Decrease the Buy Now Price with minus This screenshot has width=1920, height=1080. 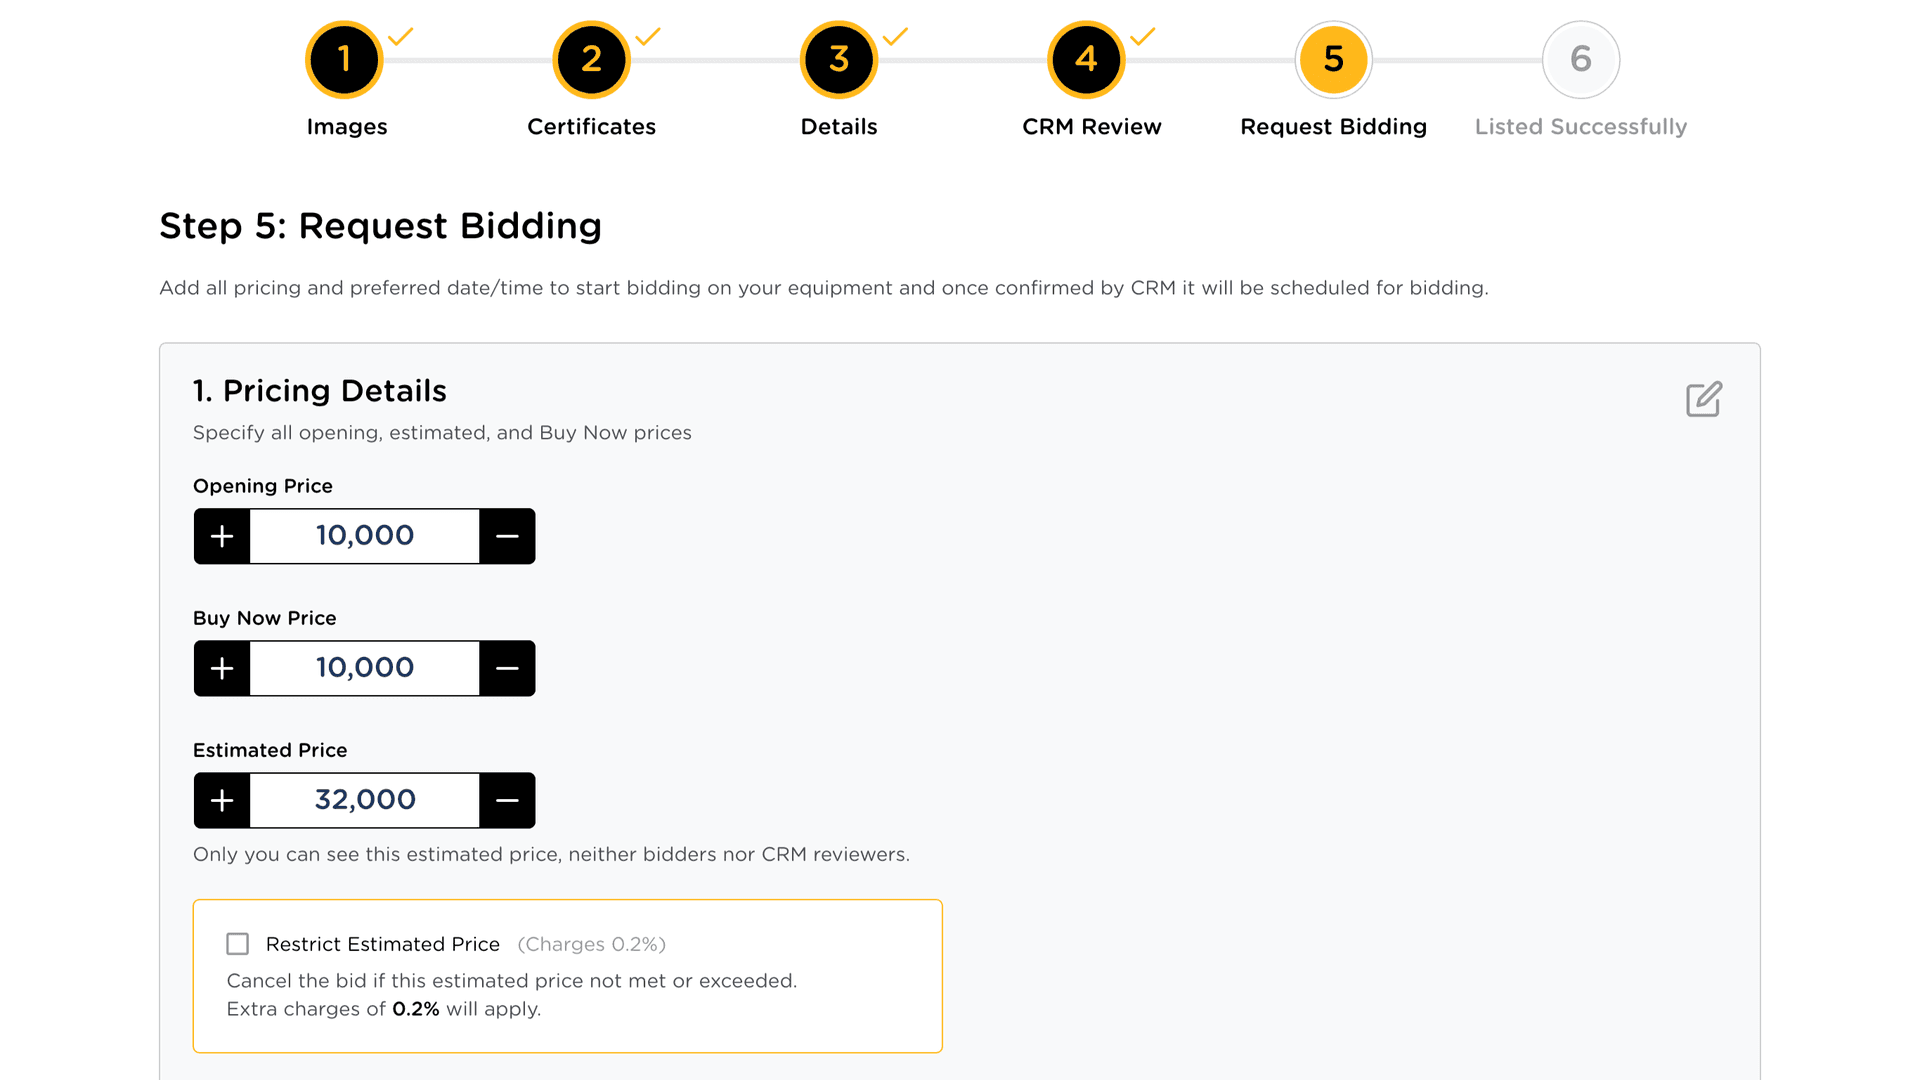tap(507, 668)
